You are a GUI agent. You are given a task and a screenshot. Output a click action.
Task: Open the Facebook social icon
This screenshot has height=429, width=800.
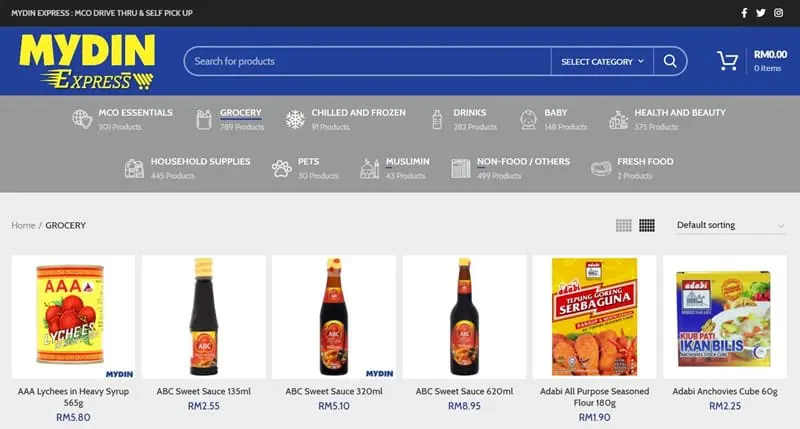(744, 13)
